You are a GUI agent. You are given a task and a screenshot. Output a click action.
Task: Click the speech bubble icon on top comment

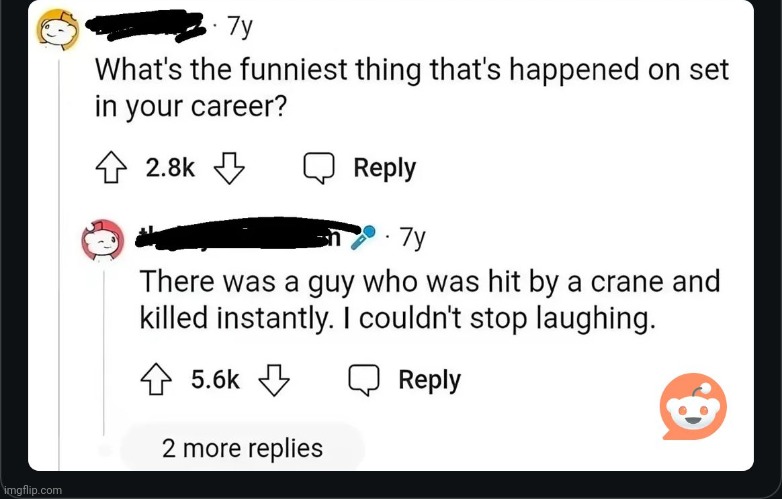point(319,168)
